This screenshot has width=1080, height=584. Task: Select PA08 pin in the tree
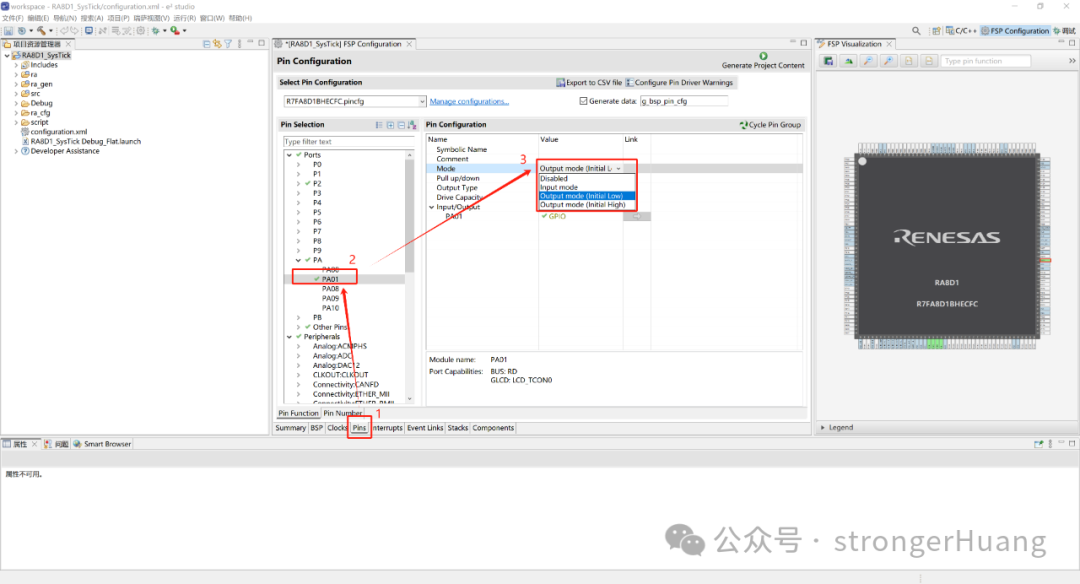330,289
